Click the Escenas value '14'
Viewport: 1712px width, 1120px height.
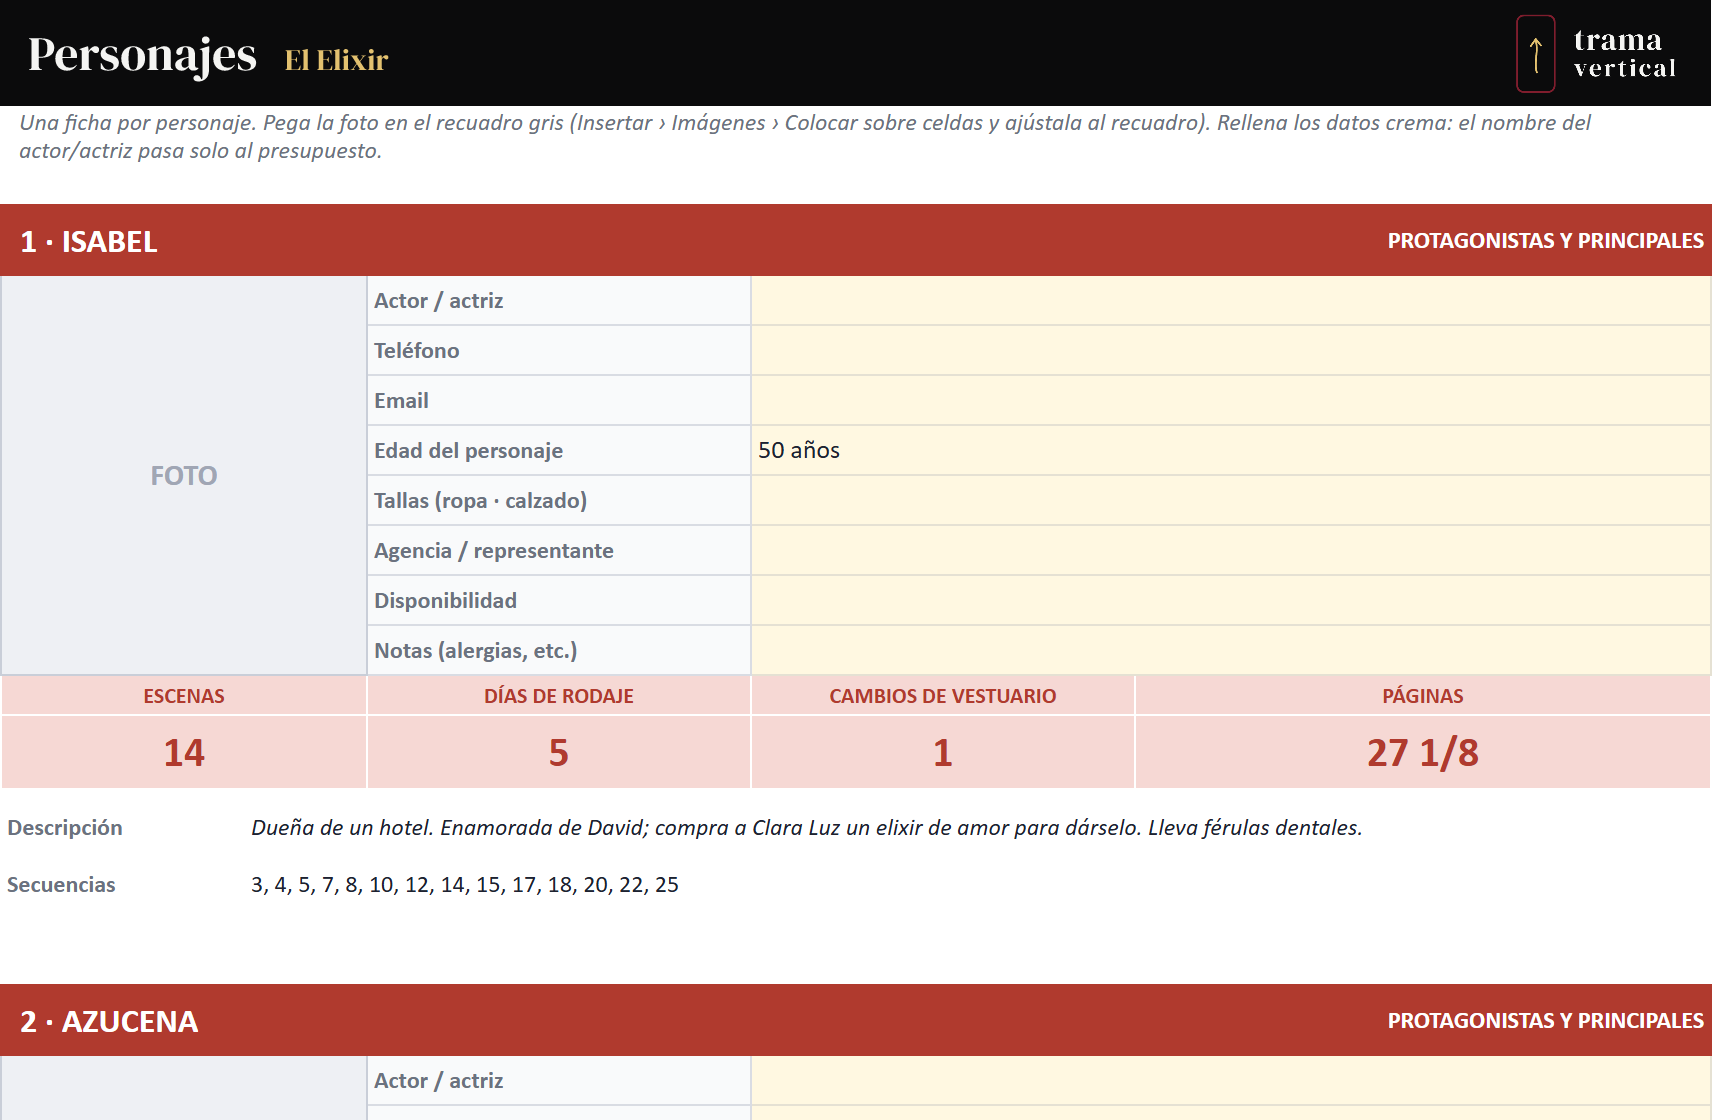click(x=184, y=753)
